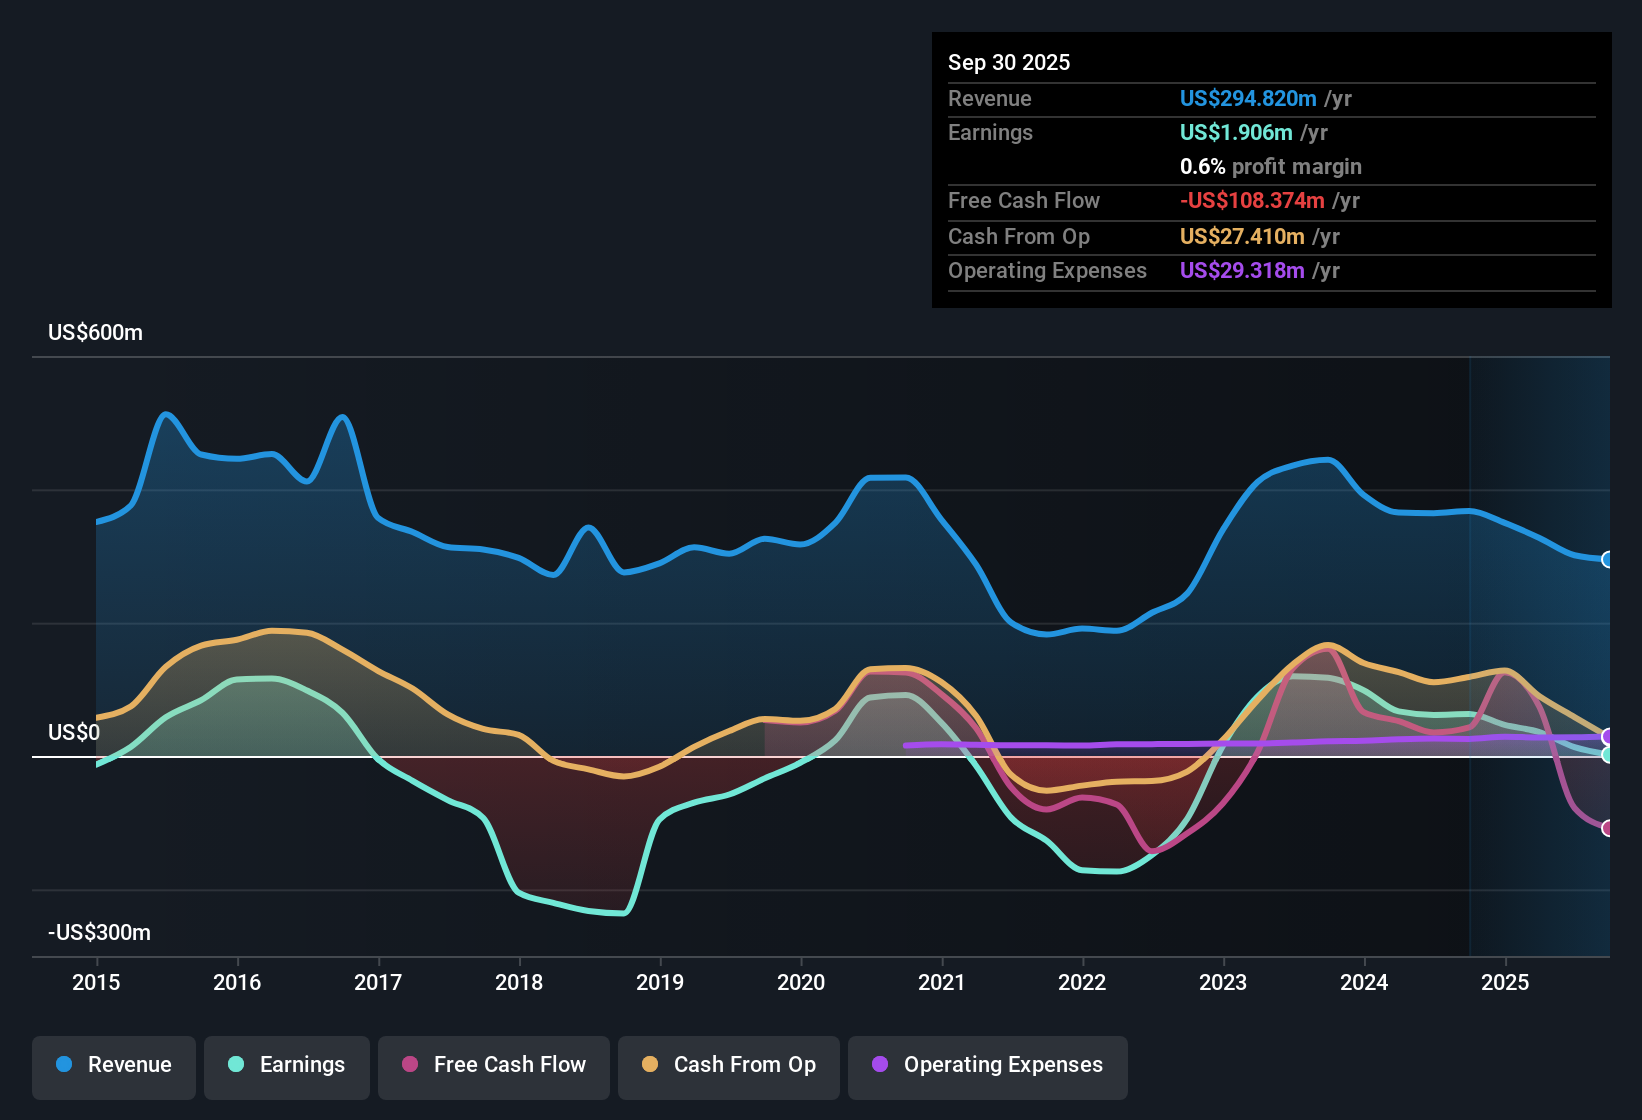Click the pink Free Cash Flow legend dot

click(407, 1065)
